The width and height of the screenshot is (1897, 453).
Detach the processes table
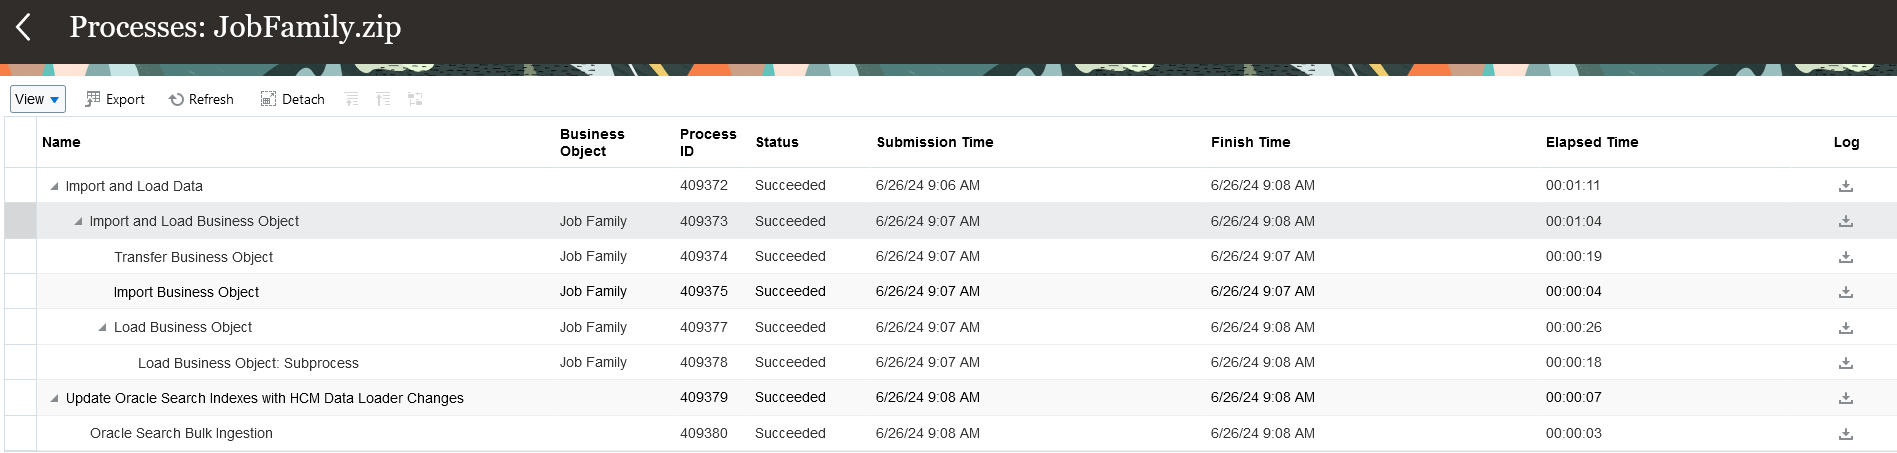pyautogui.click(x=292, y=99)
